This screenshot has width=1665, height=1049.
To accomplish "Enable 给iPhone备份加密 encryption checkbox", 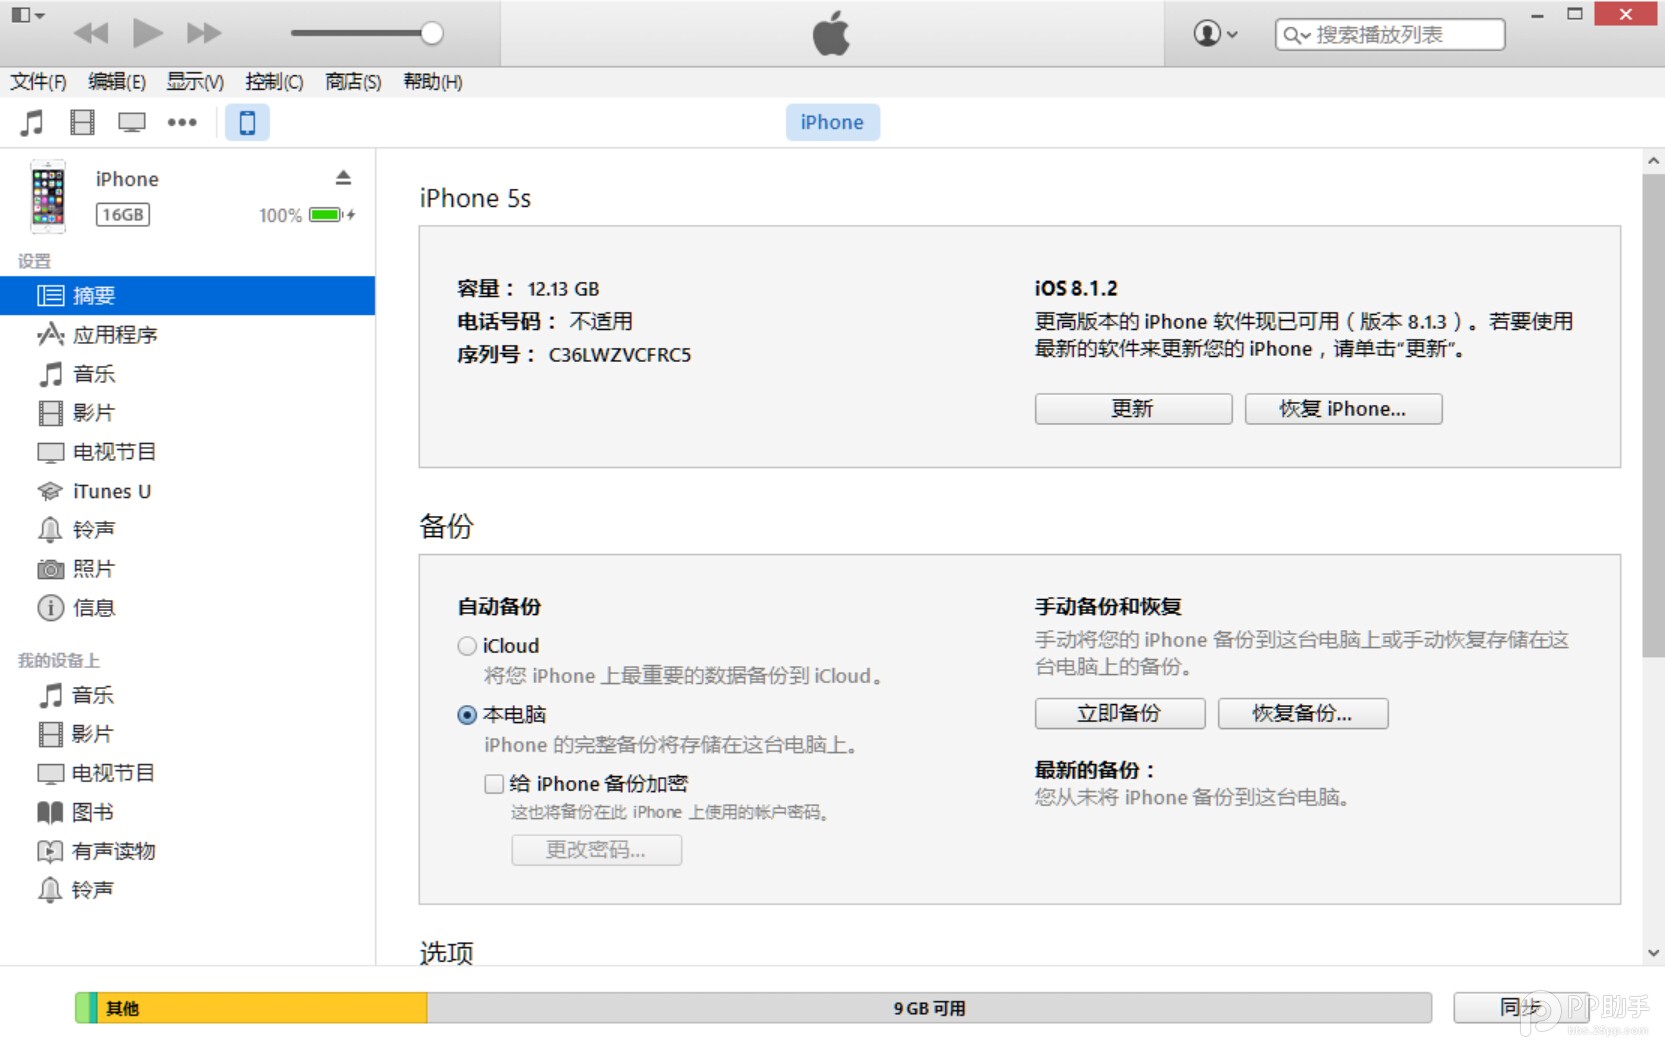I will click(x=493, y=783).
